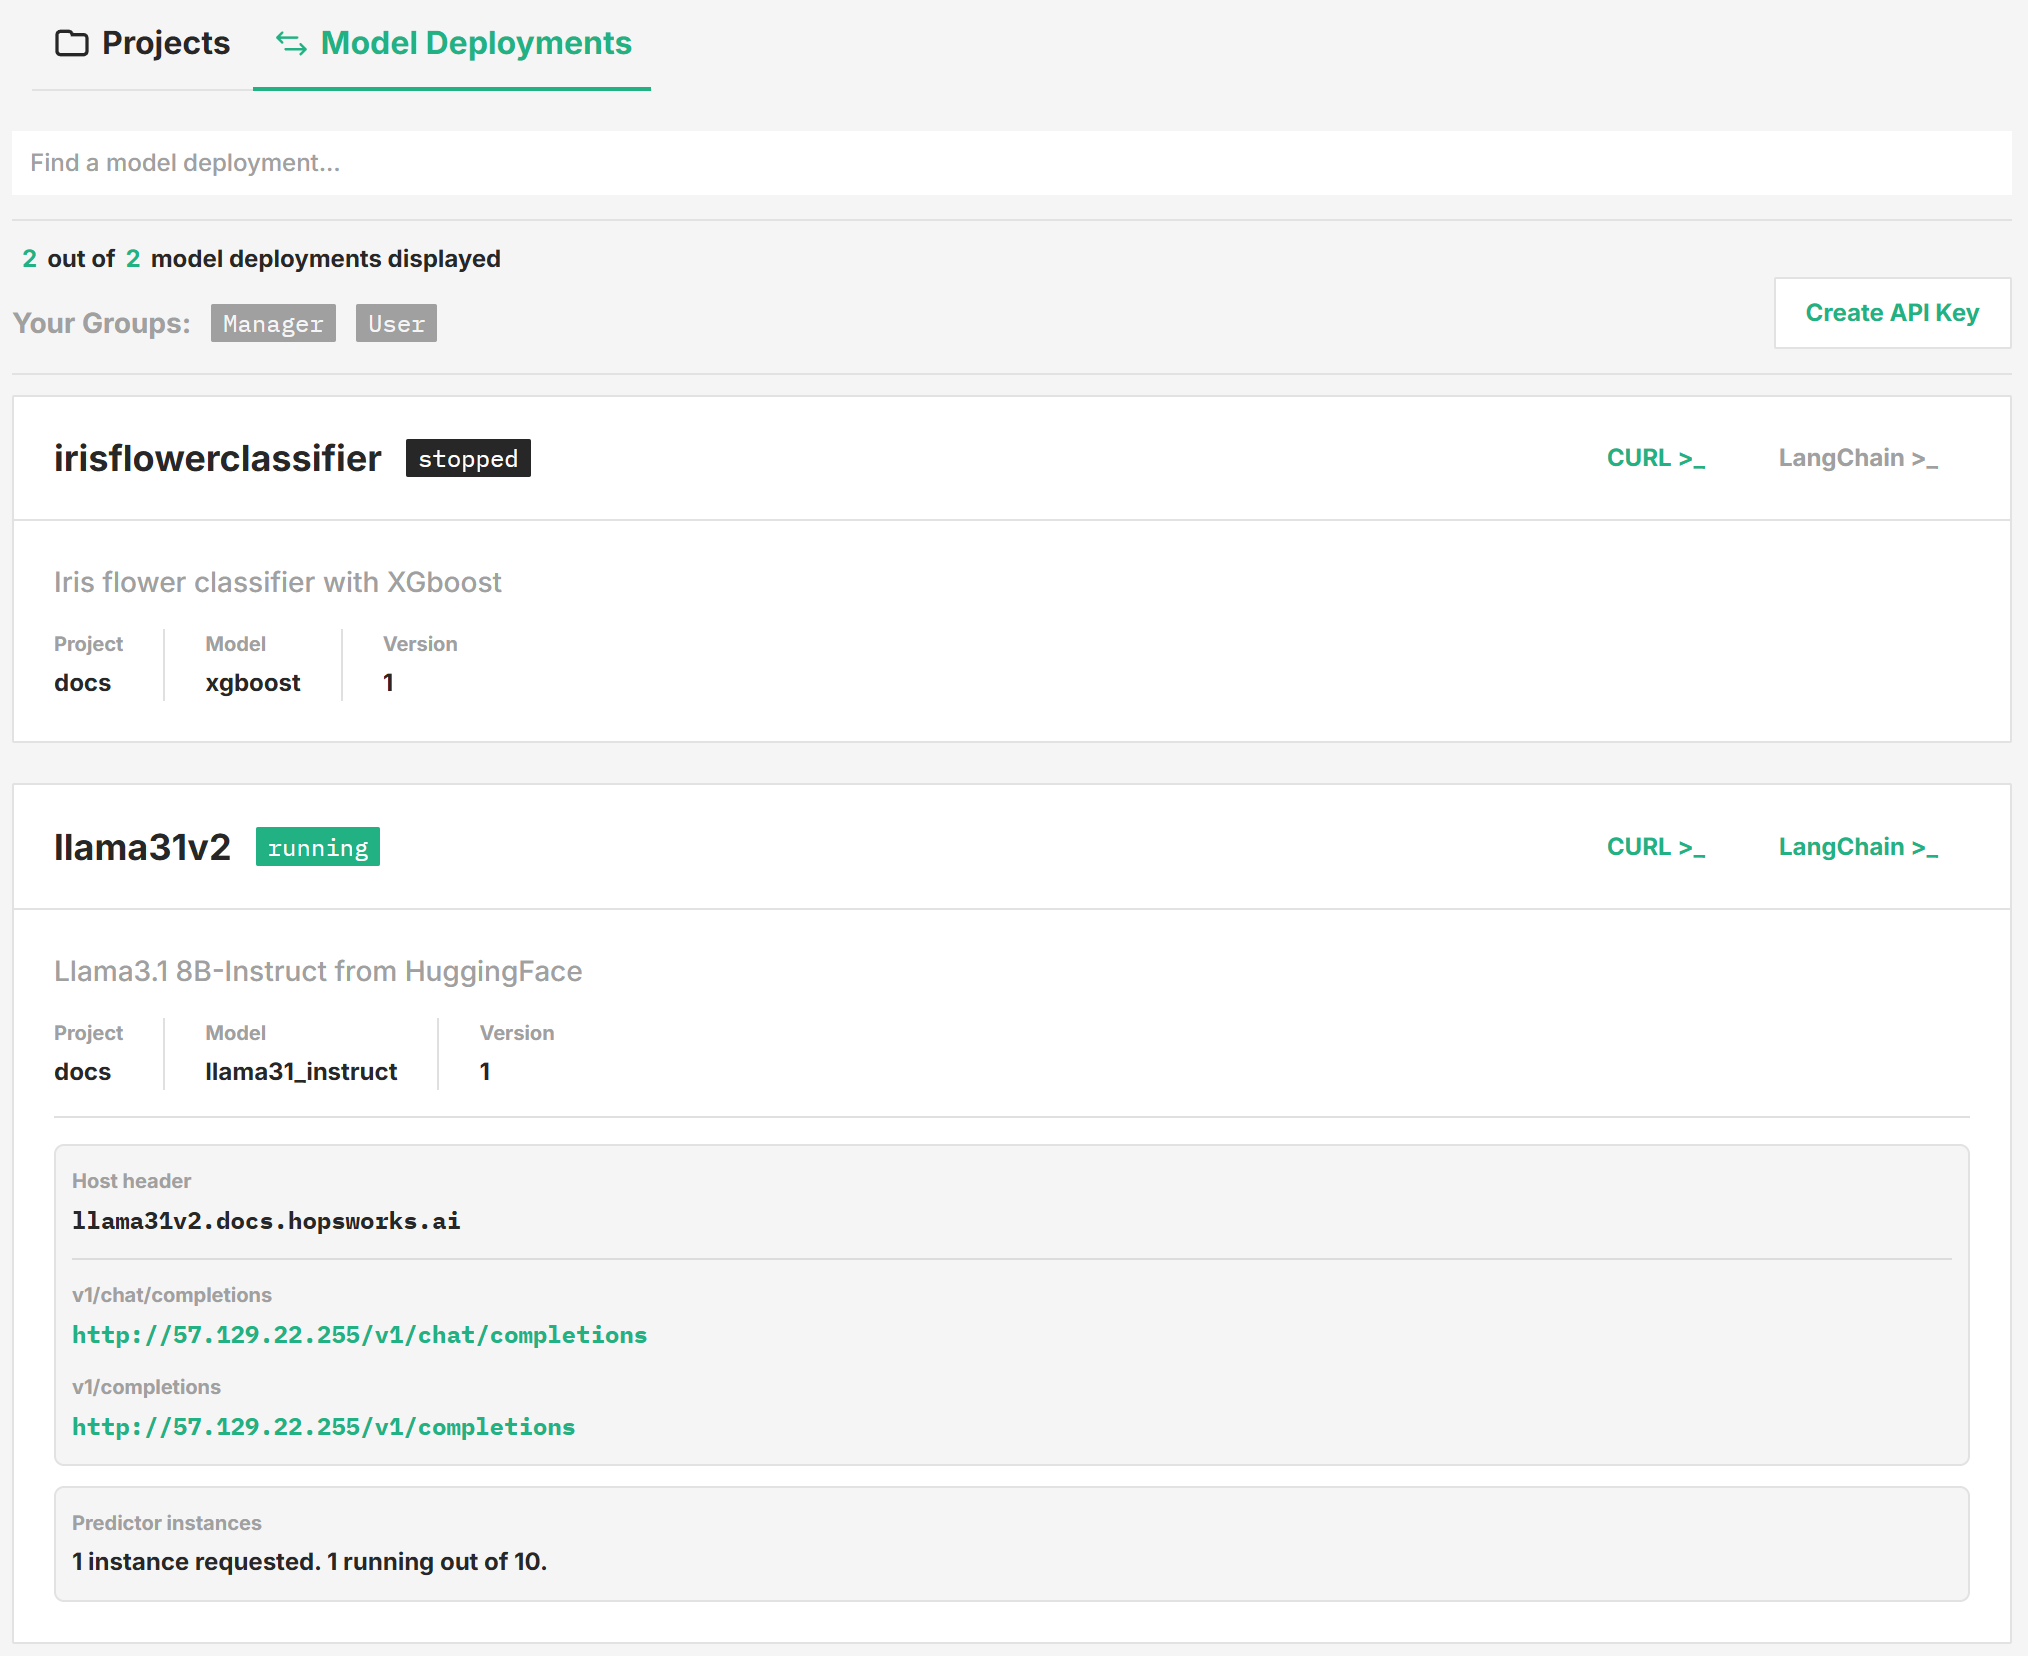This screenshot has width=2028, height=1656.
Task: Open the v1/completions endpoint URL
Action: point(323,1427)
